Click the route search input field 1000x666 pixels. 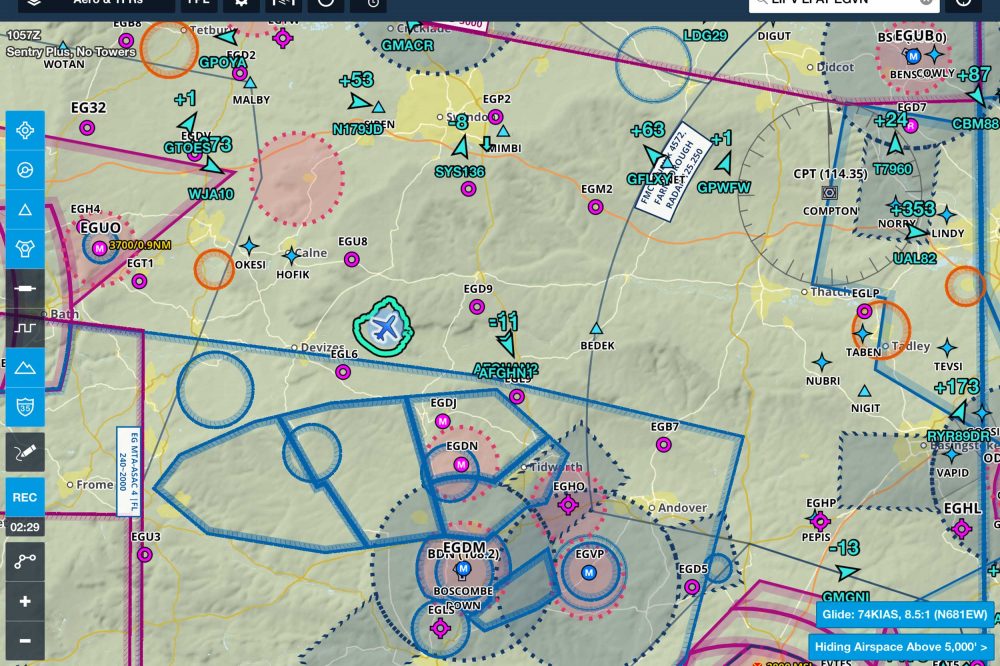835,3
